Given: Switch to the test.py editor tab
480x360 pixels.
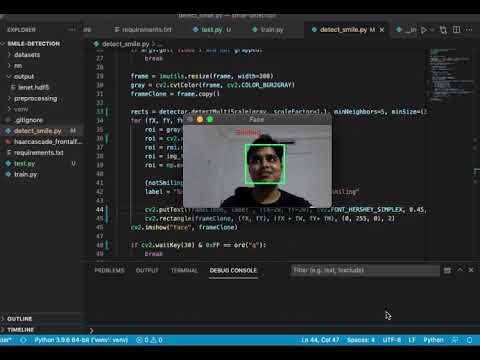Looking at the screenshot, I should click(x=212, y=30).
